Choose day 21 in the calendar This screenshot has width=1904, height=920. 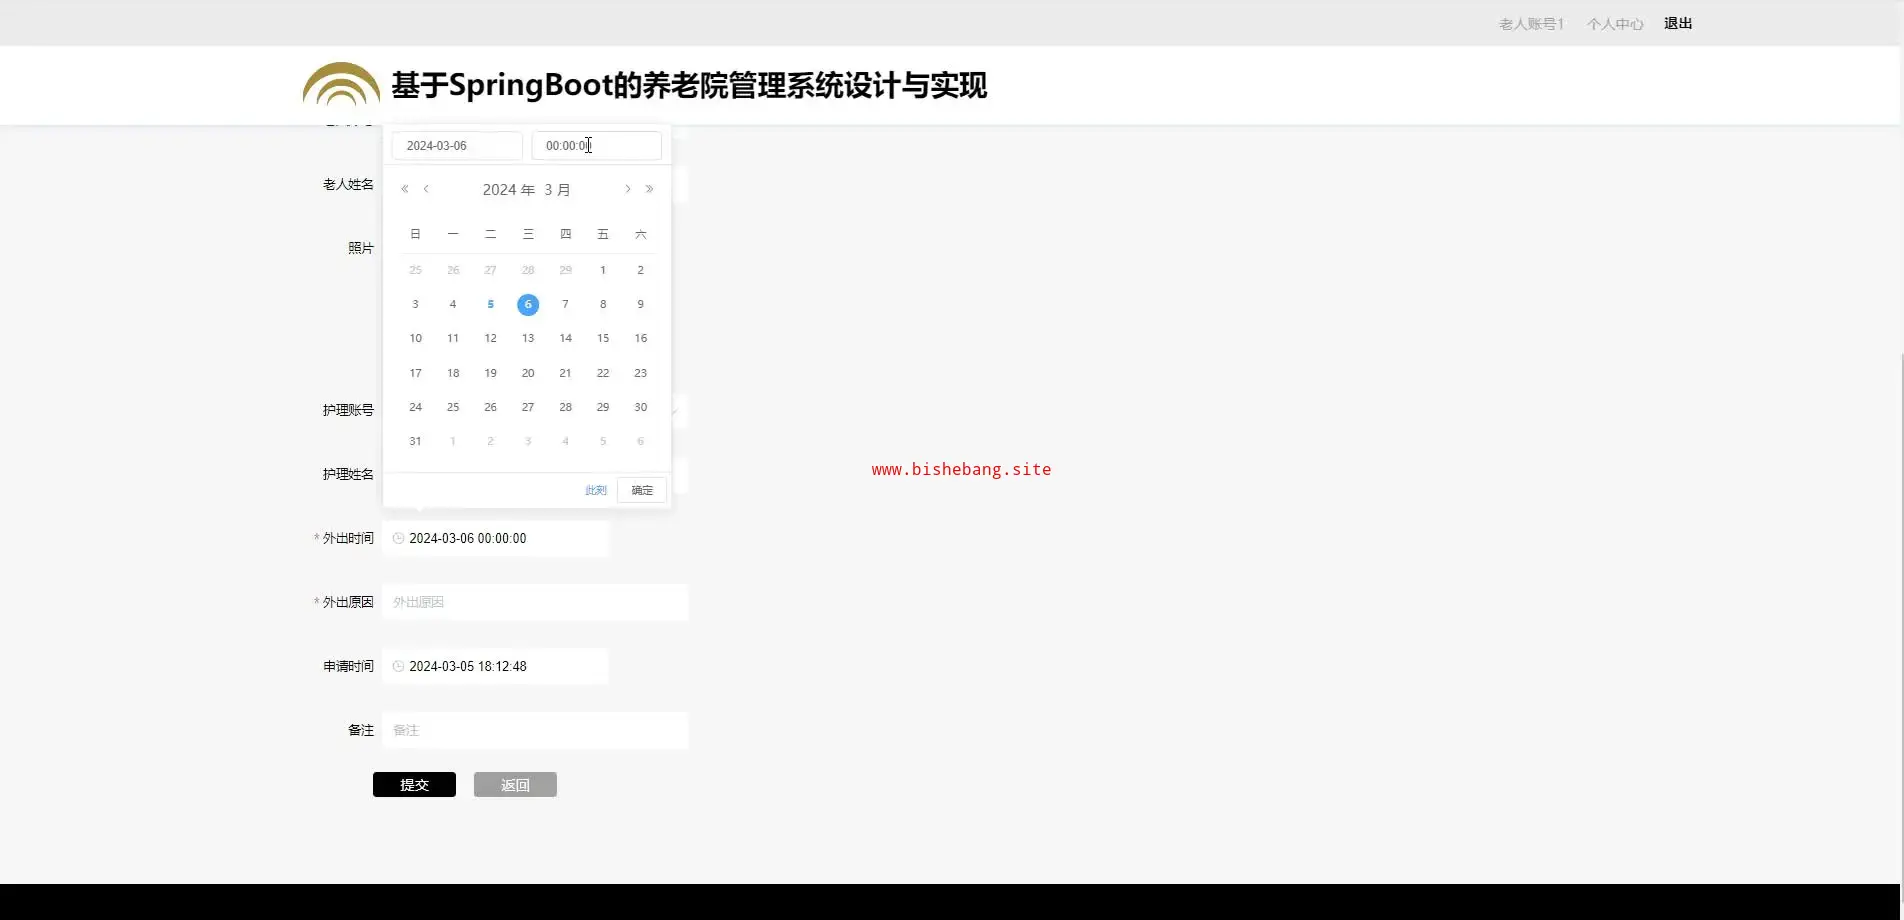565,373
